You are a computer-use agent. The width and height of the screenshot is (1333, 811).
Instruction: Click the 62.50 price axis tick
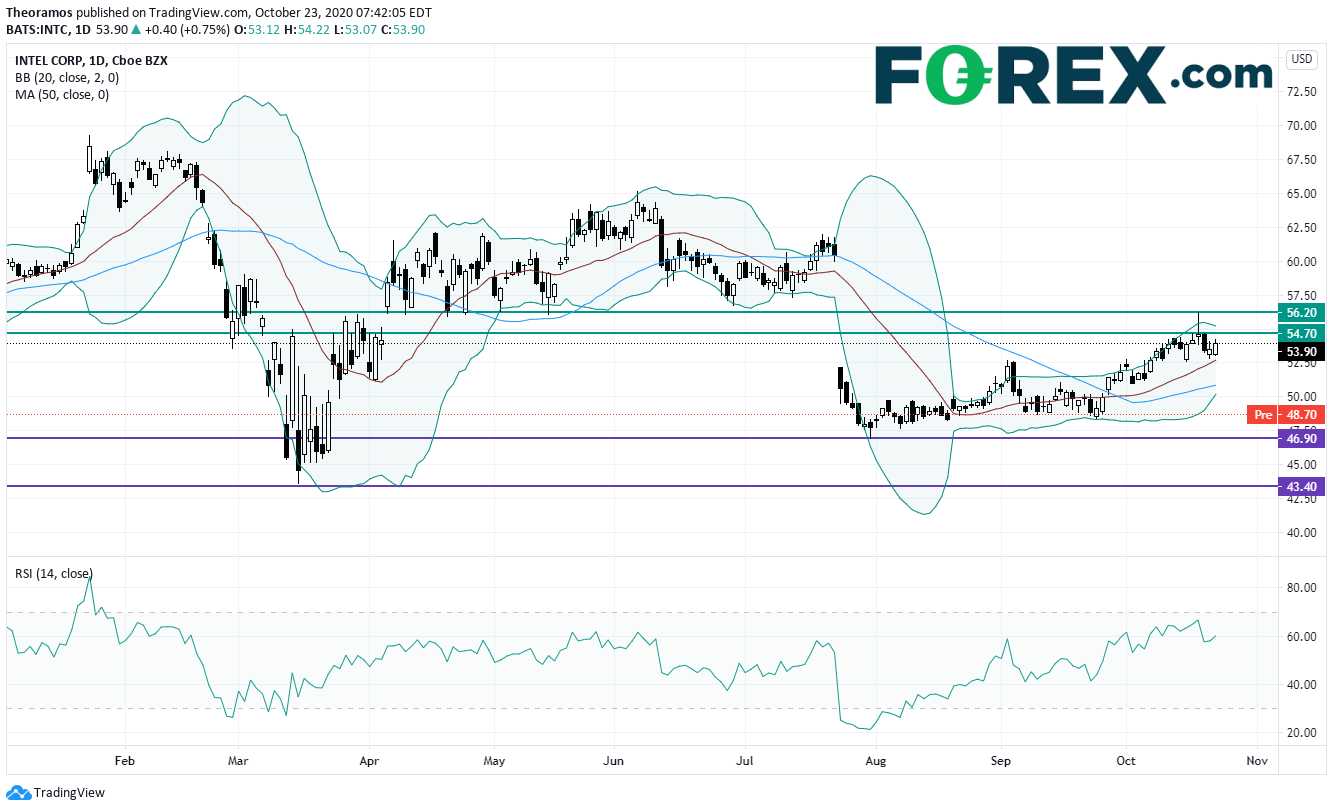tap(1301, 227)
